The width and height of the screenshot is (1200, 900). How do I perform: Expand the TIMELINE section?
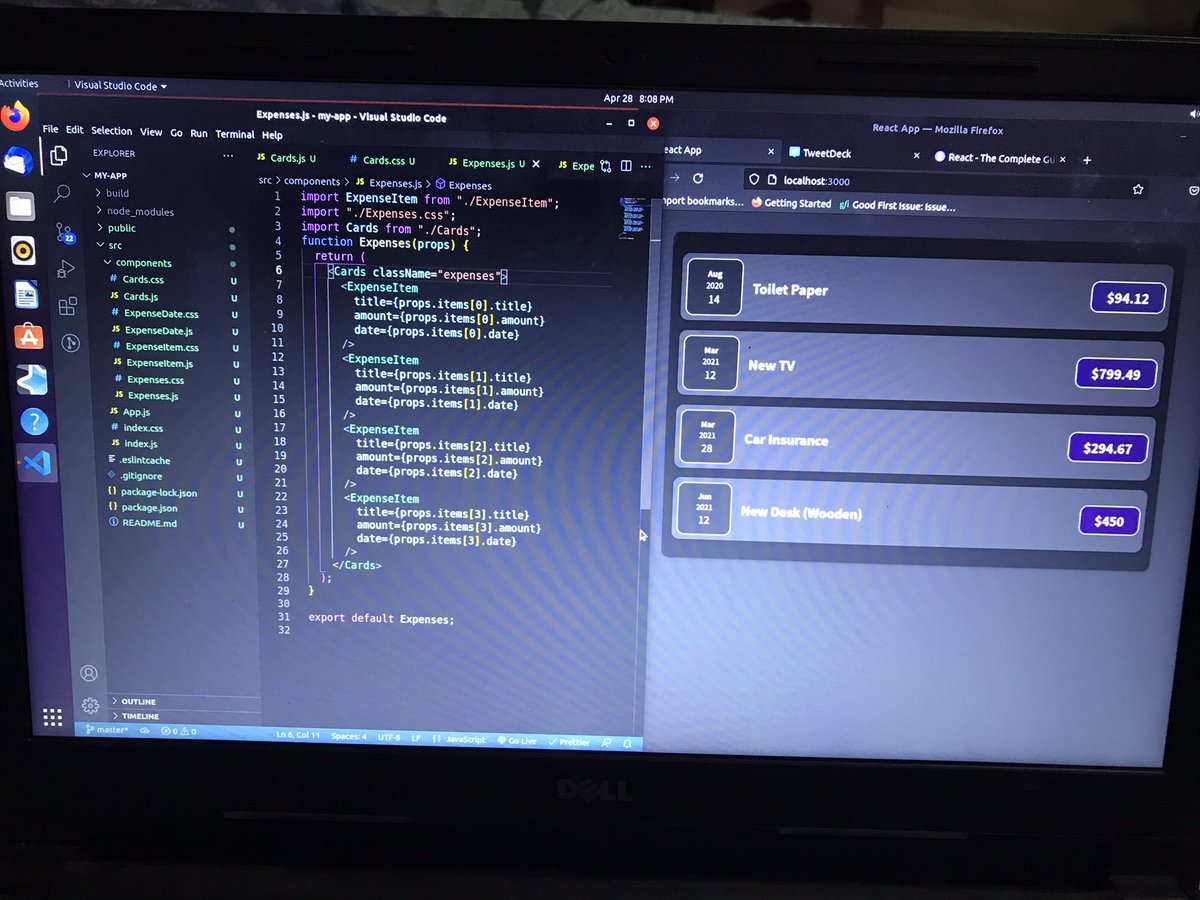[136, 716]
